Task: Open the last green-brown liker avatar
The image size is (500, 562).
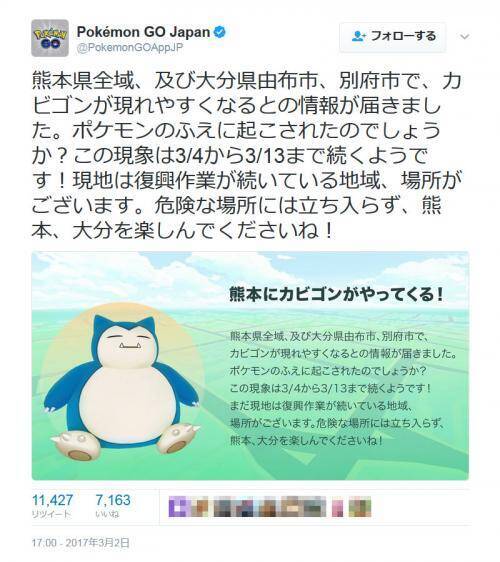Action: point(360,506)
